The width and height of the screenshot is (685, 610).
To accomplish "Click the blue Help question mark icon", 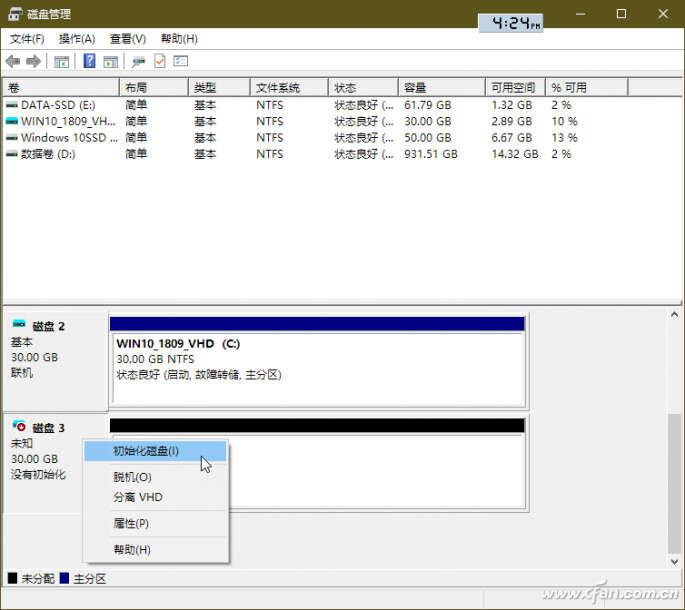I will [x=89, y=61].
